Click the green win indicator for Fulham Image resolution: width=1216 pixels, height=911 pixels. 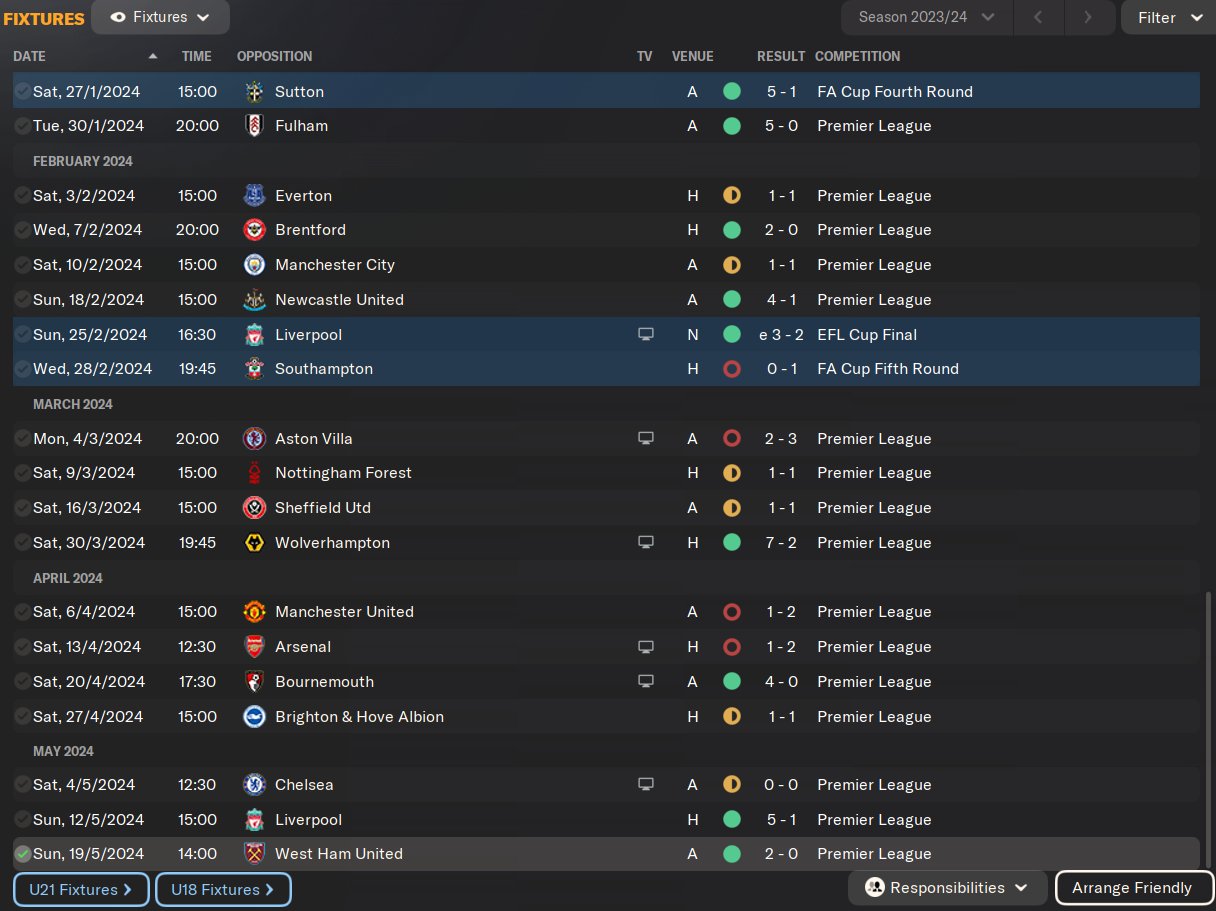pos(732,126)
